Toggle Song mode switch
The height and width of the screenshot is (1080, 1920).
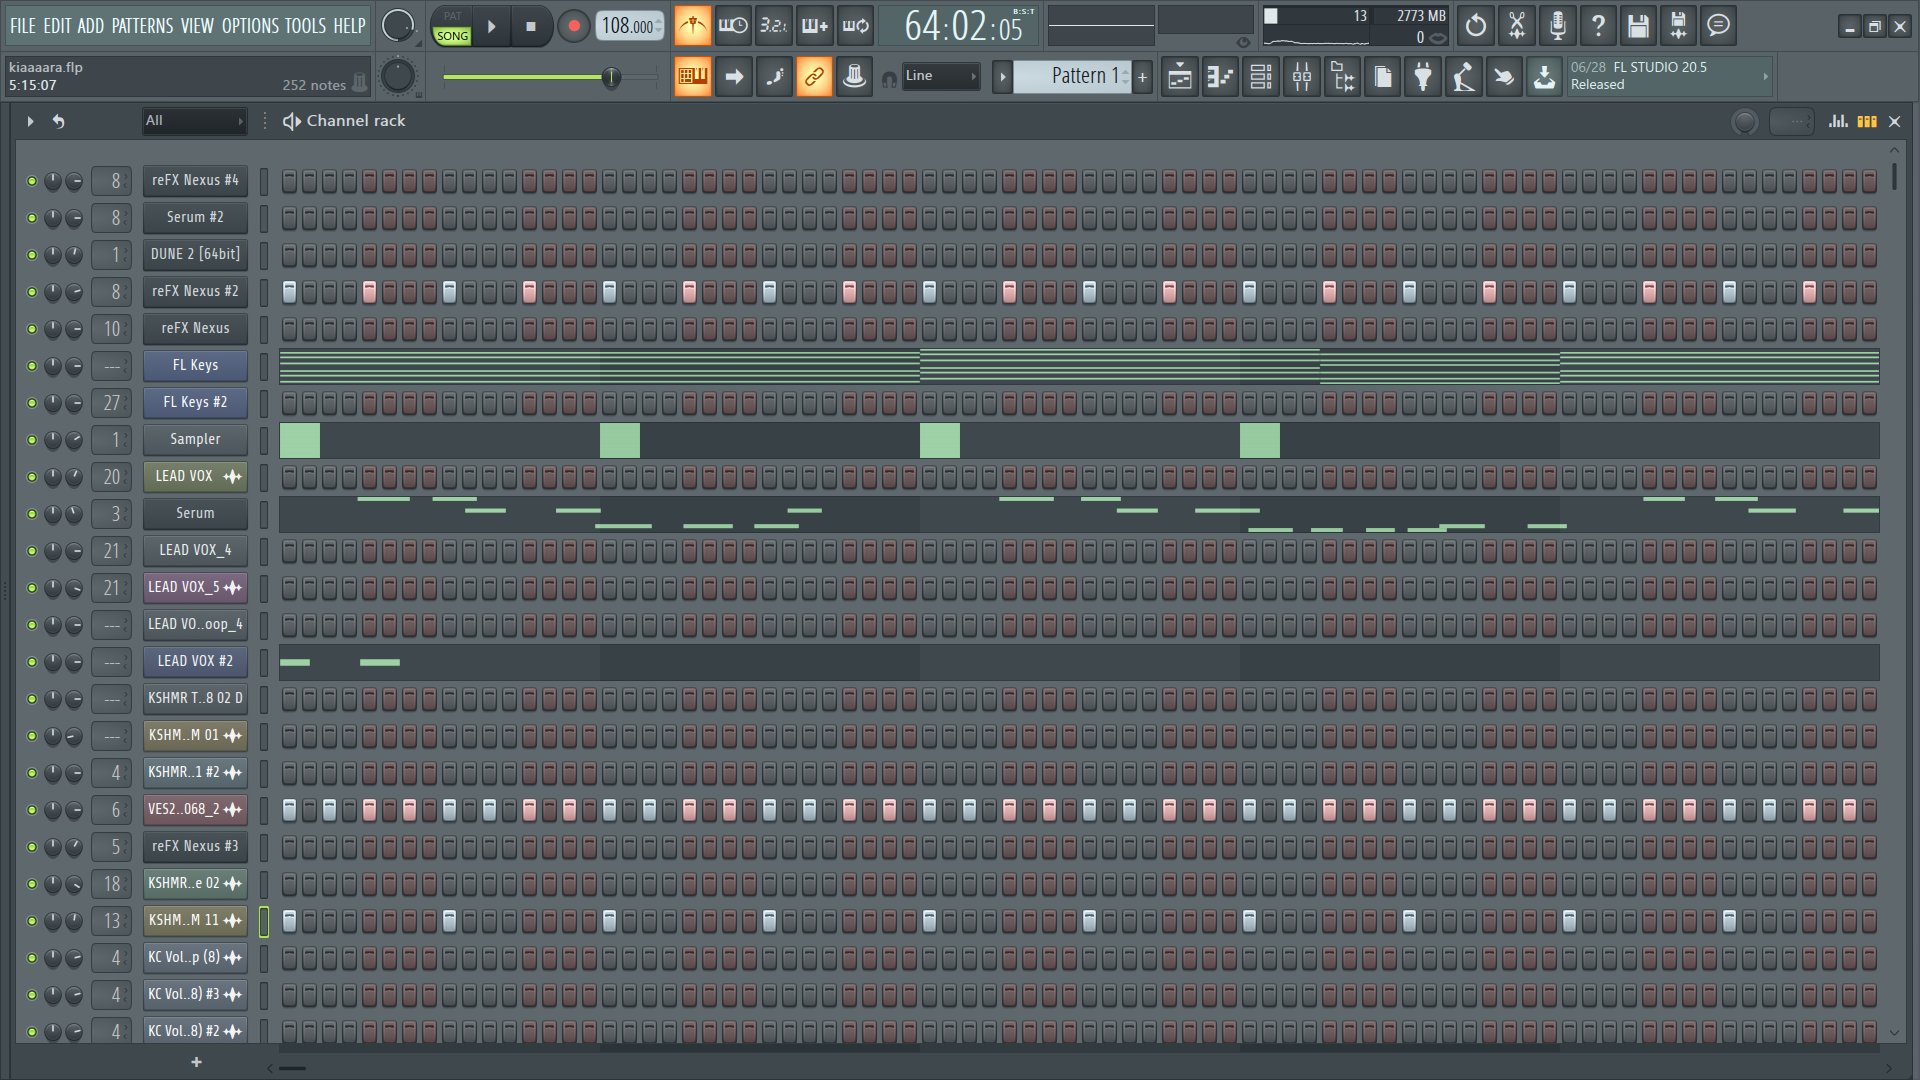pos(452,35)
